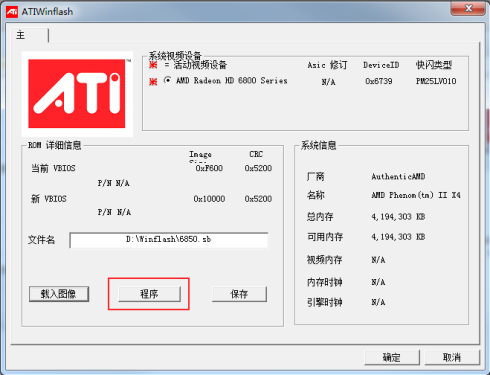Click the 总内存 label
The height and width of the screenshot is (375, 490).
[320, 217]
